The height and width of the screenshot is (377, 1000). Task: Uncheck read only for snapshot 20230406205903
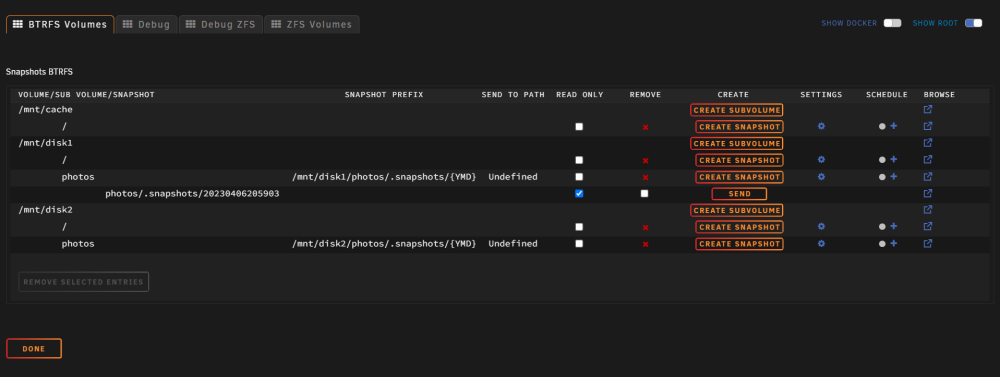click(579, 193)
